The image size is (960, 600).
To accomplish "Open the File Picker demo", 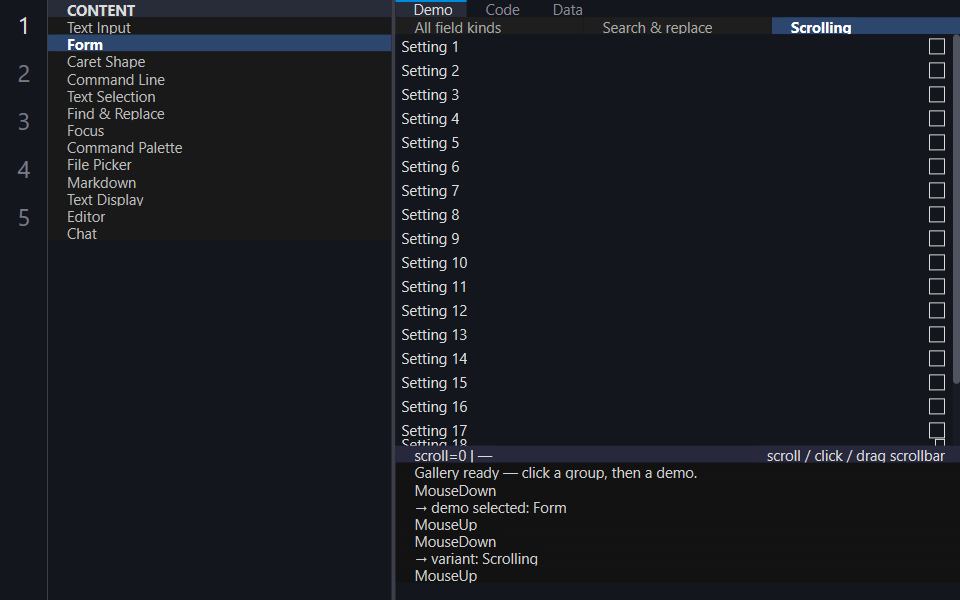I will tap(219, 165).
